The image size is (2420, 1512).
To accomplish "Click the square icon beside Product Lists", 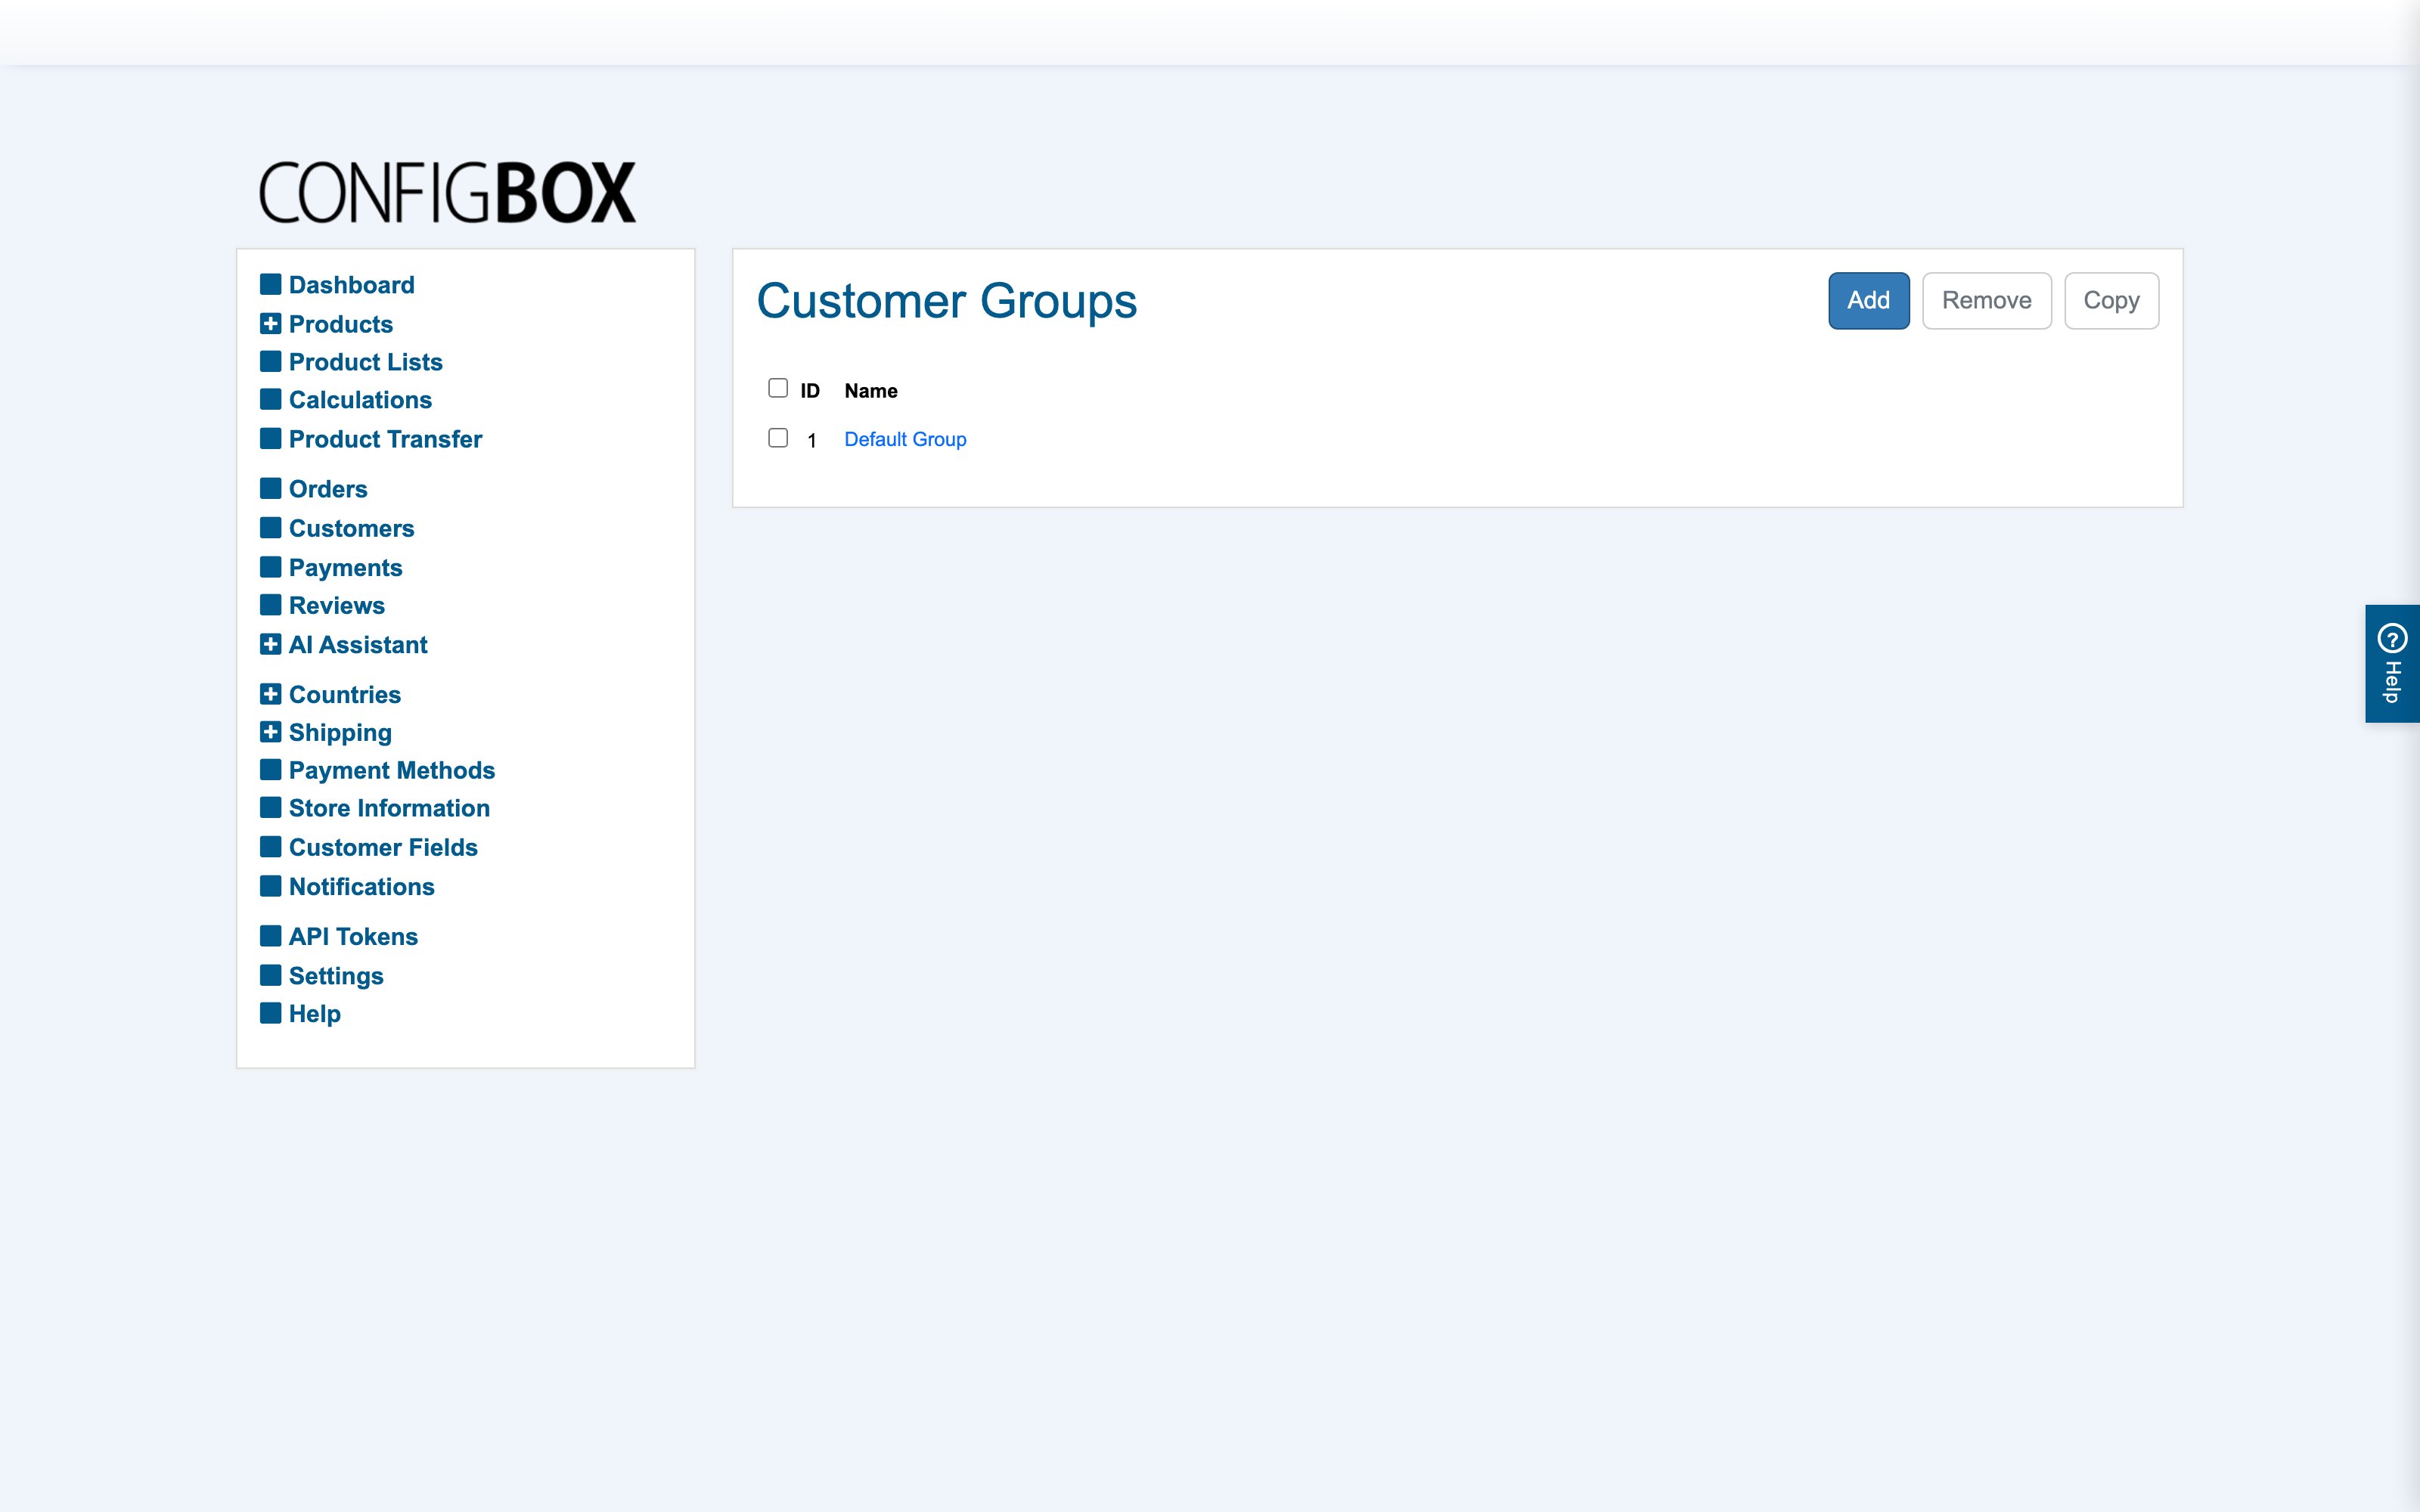I will (270, 361).
